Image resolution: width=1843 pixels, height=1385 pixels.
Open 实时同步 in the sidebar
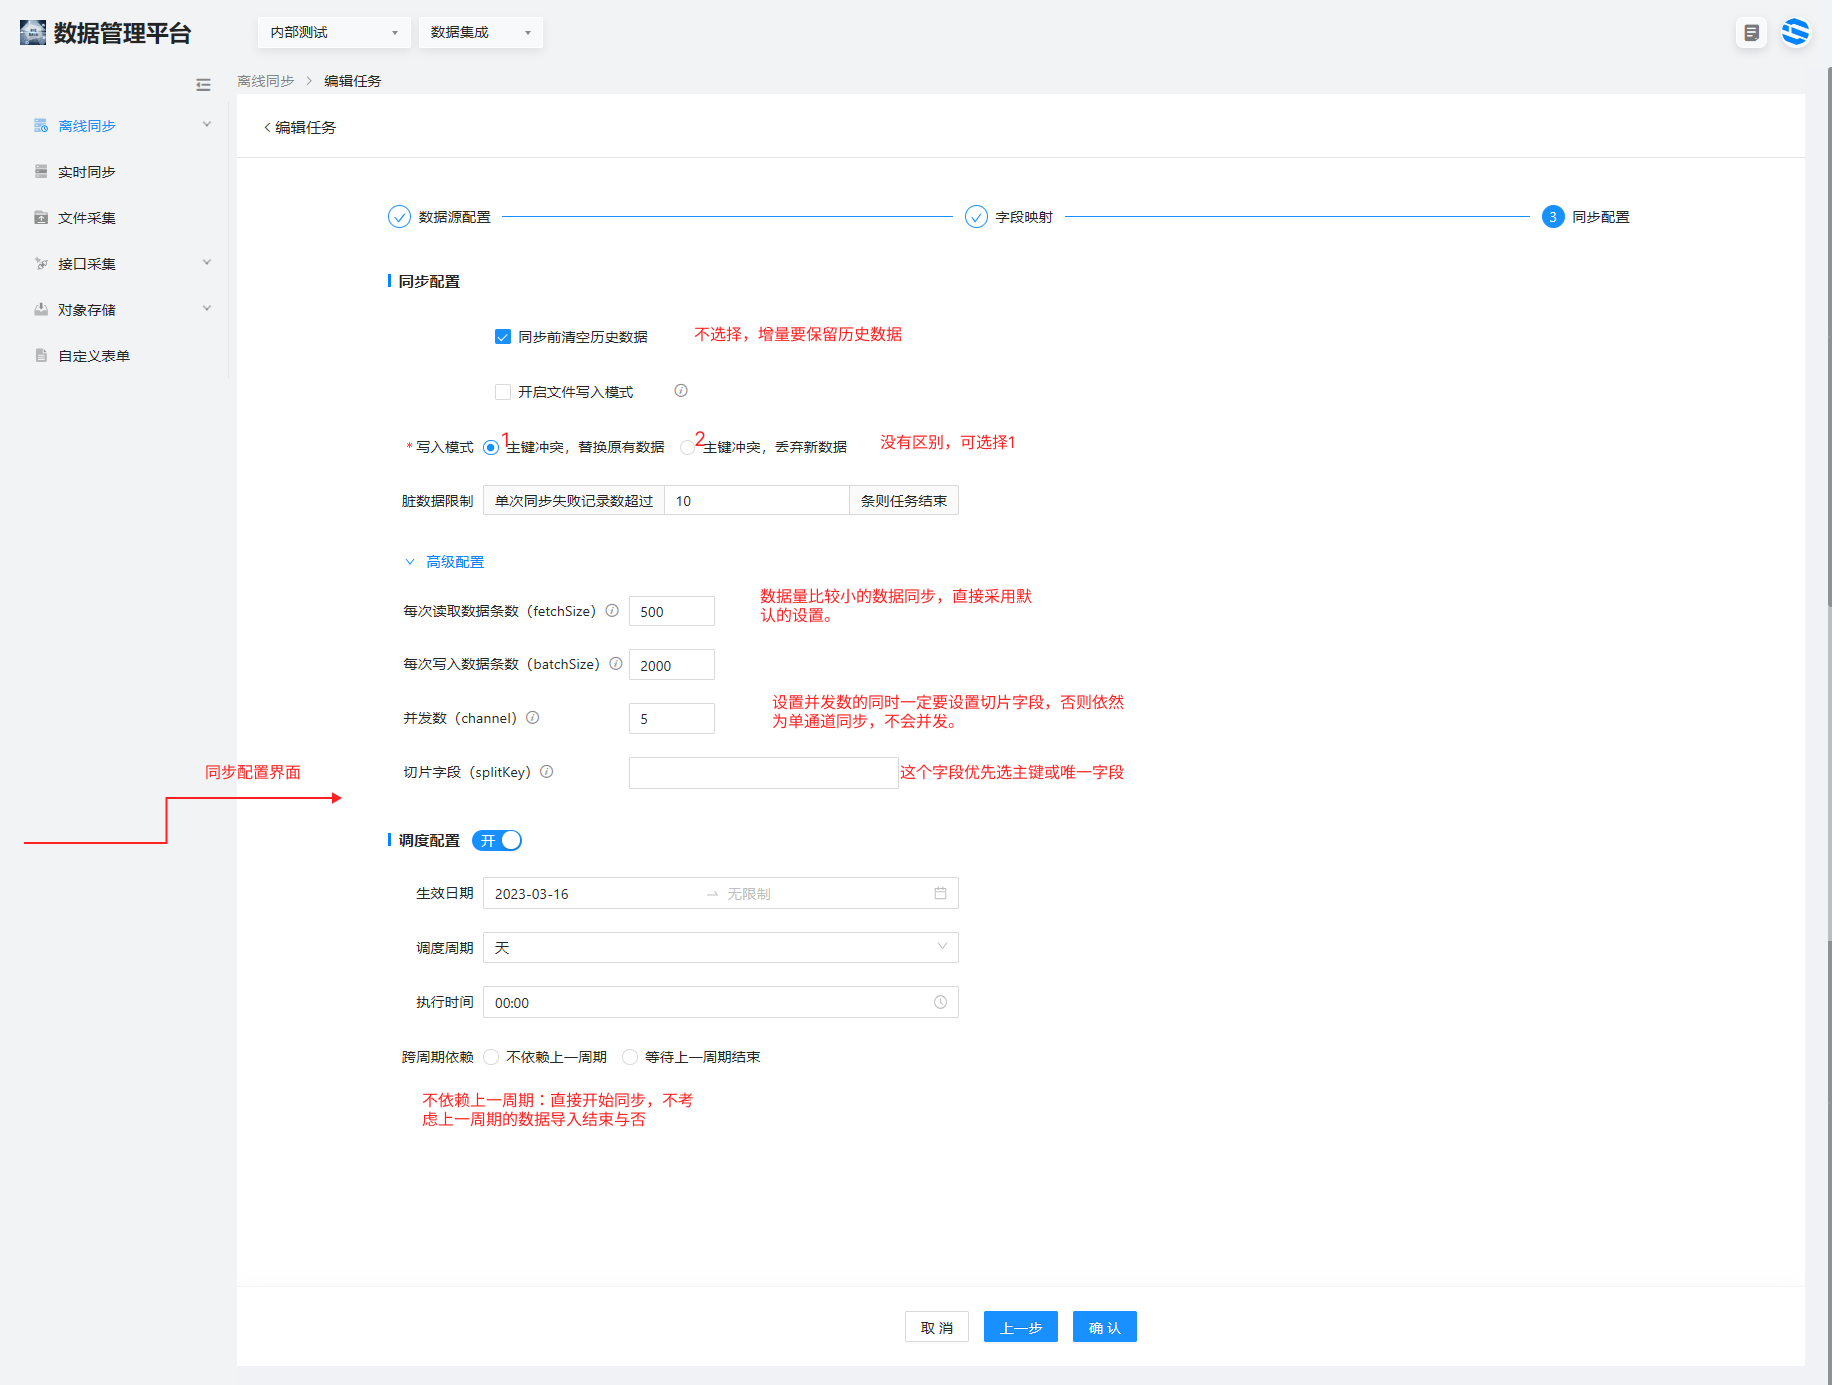(x=87, y=172)
